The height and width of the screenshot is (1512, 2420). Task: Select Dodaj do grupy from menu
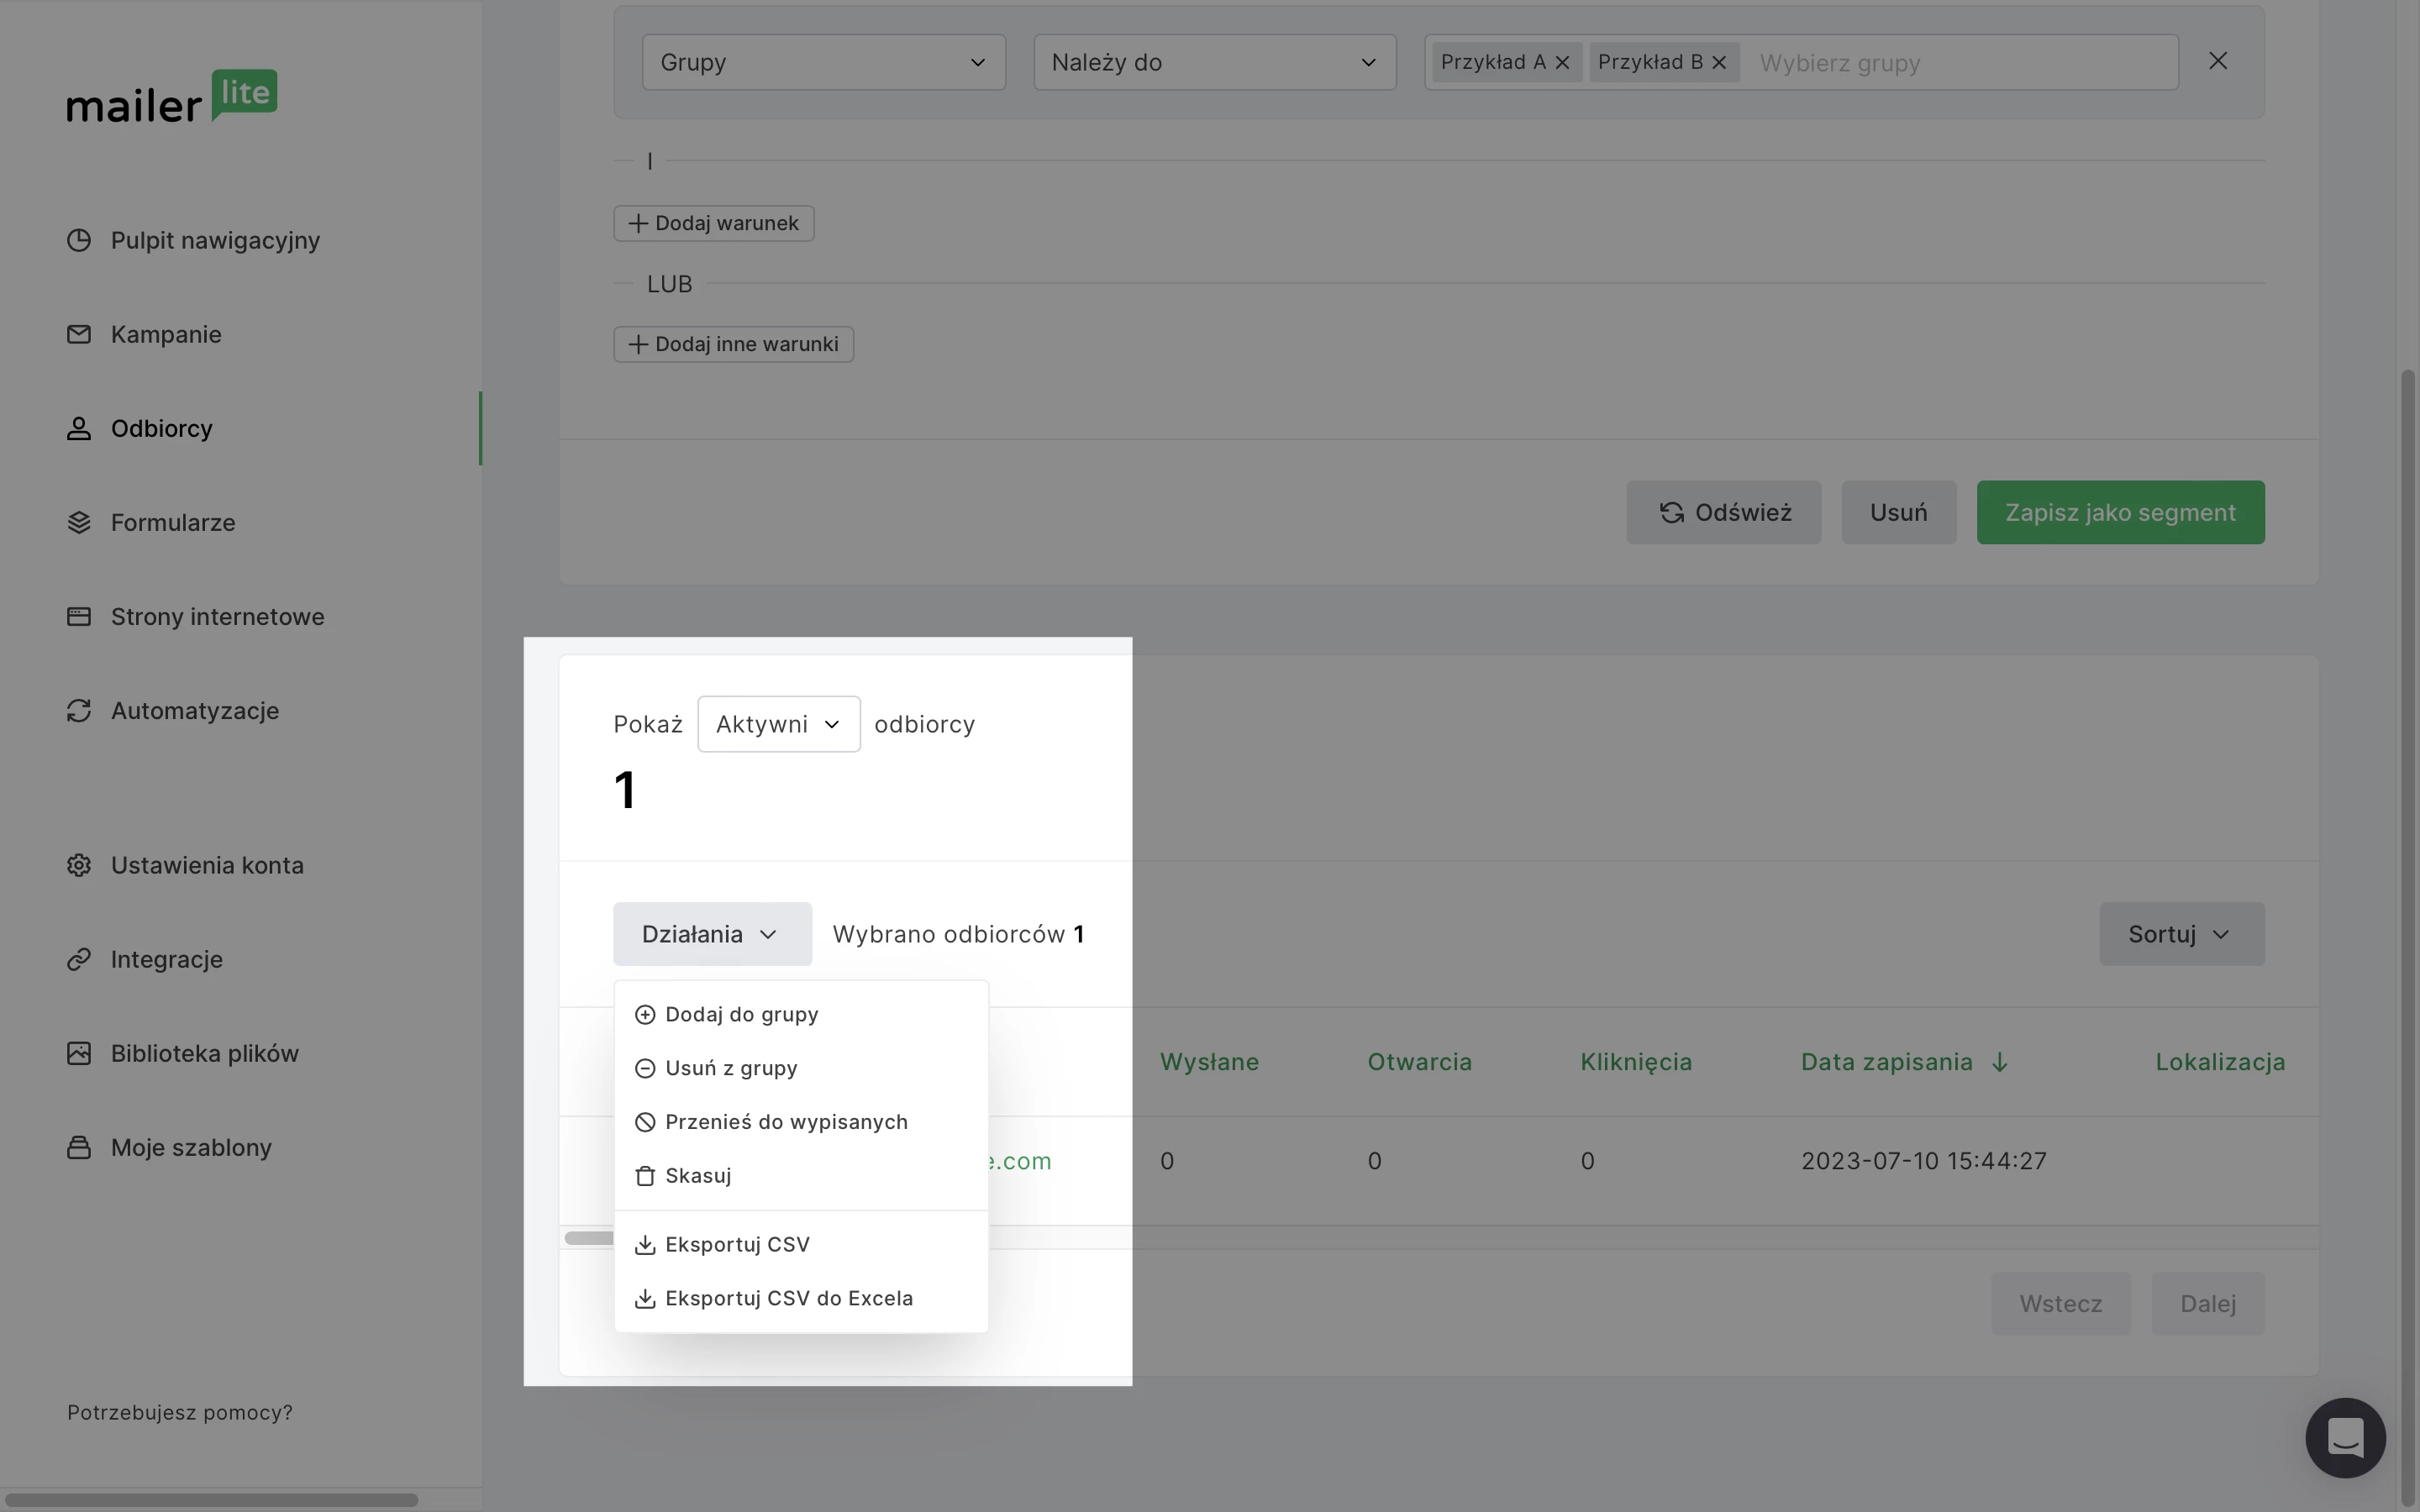(741, 1014)
